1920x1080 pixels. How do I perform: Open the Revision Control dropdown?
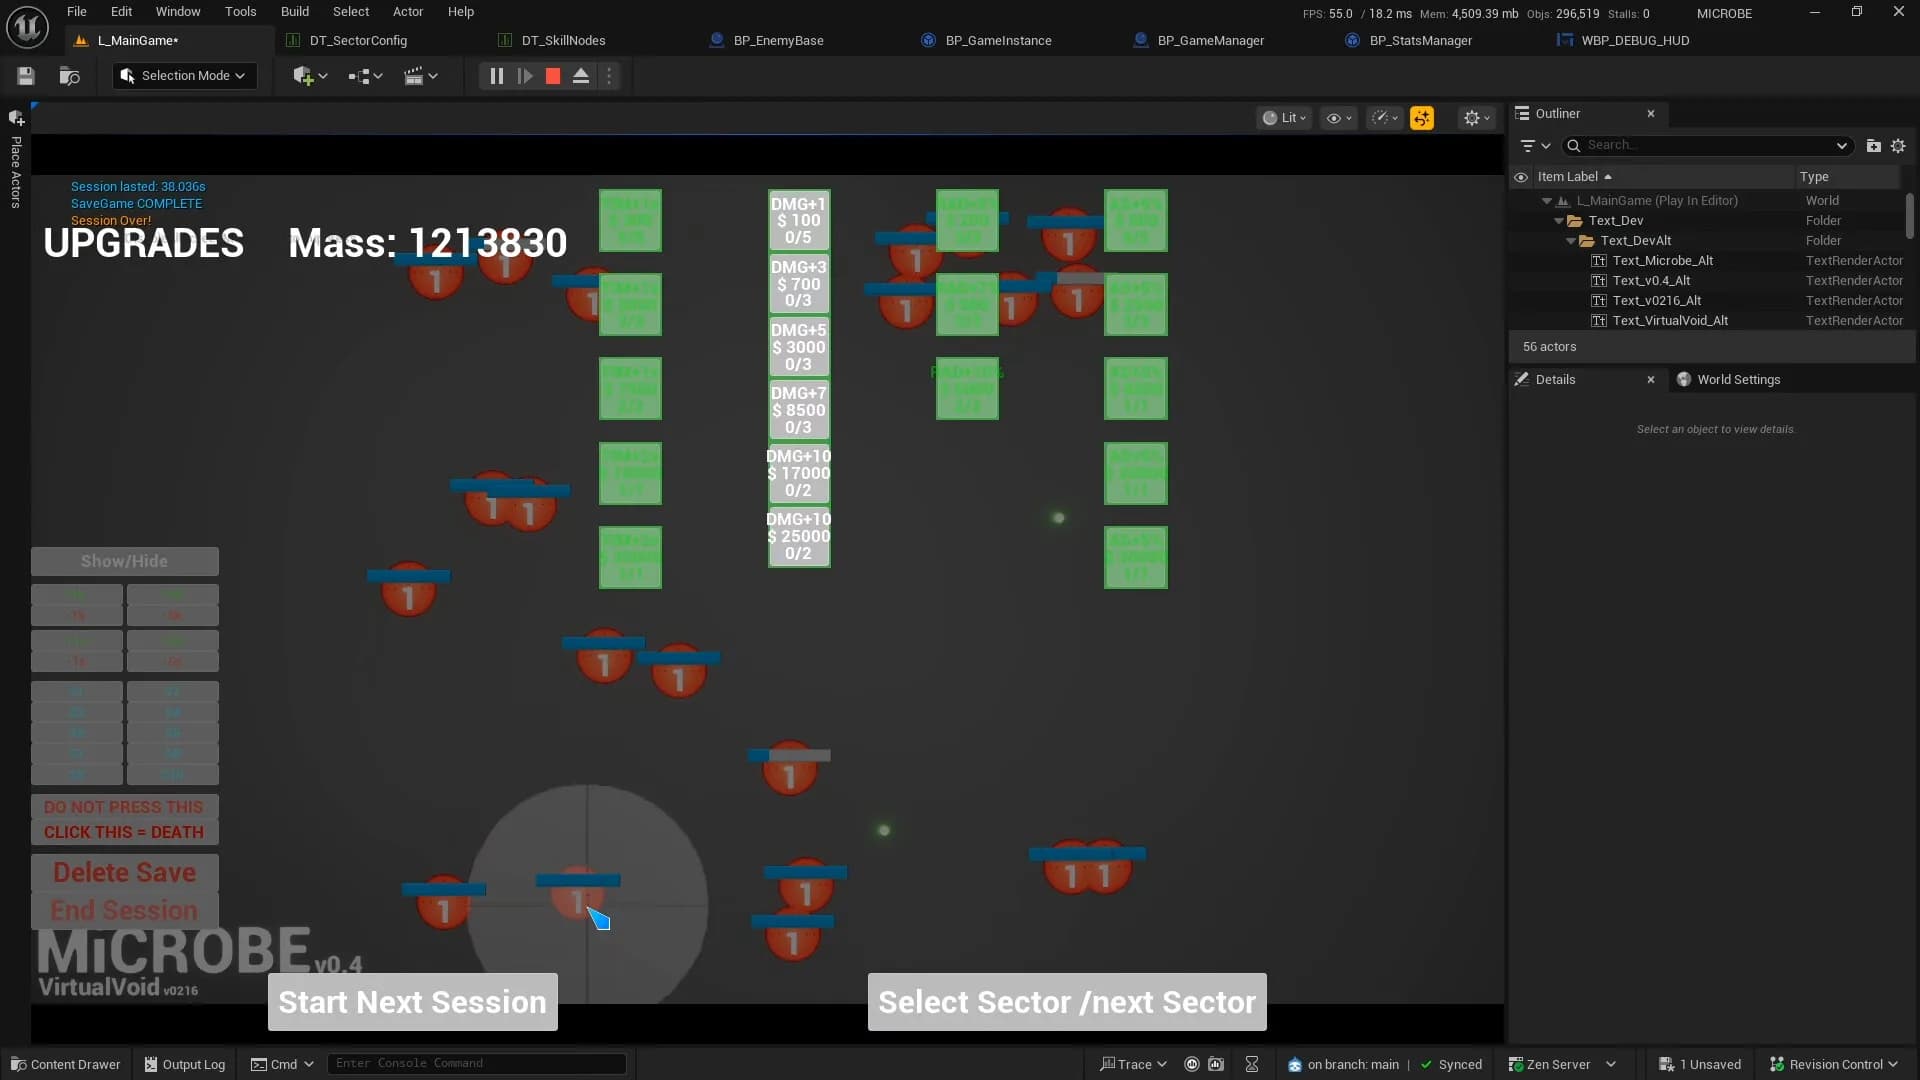pos(1833,1064)
